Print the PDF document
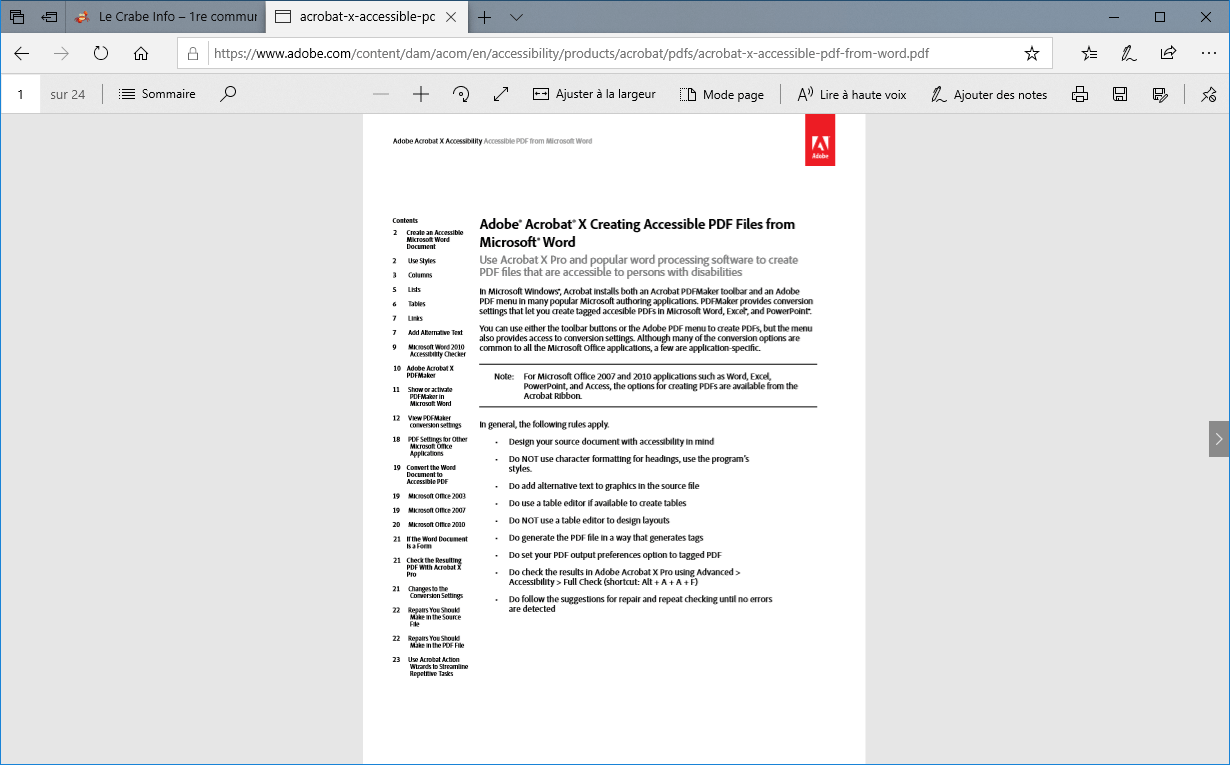 pyautogui.click(x=1079, y=94)
